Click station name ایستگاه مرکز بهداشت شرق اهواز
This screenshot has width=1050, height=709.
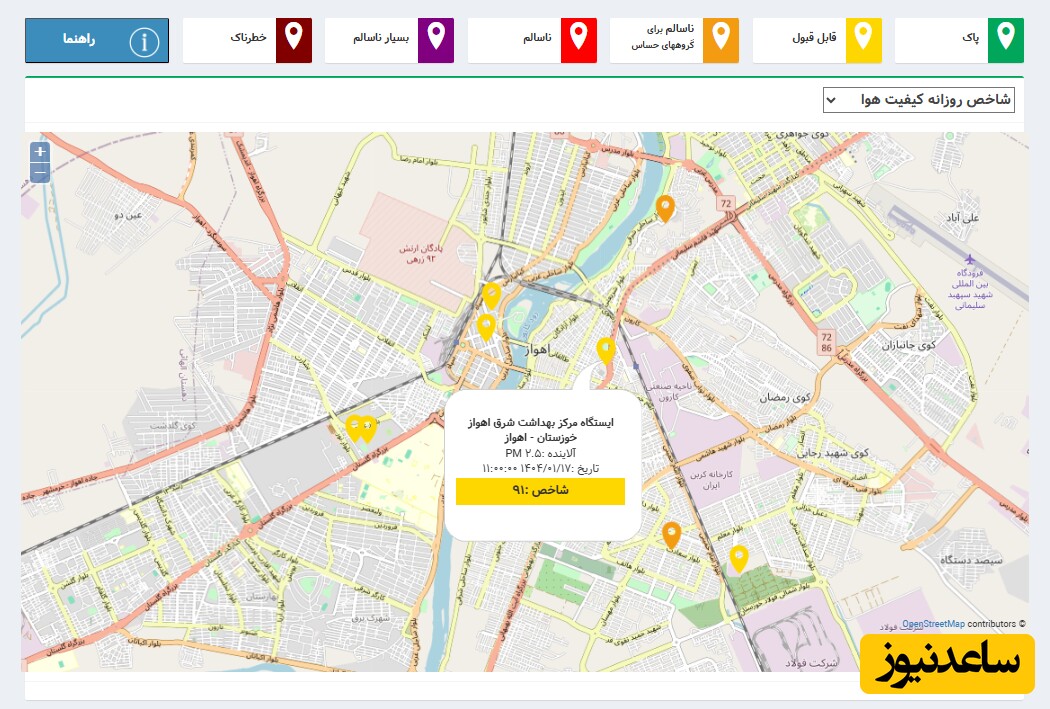click(540, 422)
